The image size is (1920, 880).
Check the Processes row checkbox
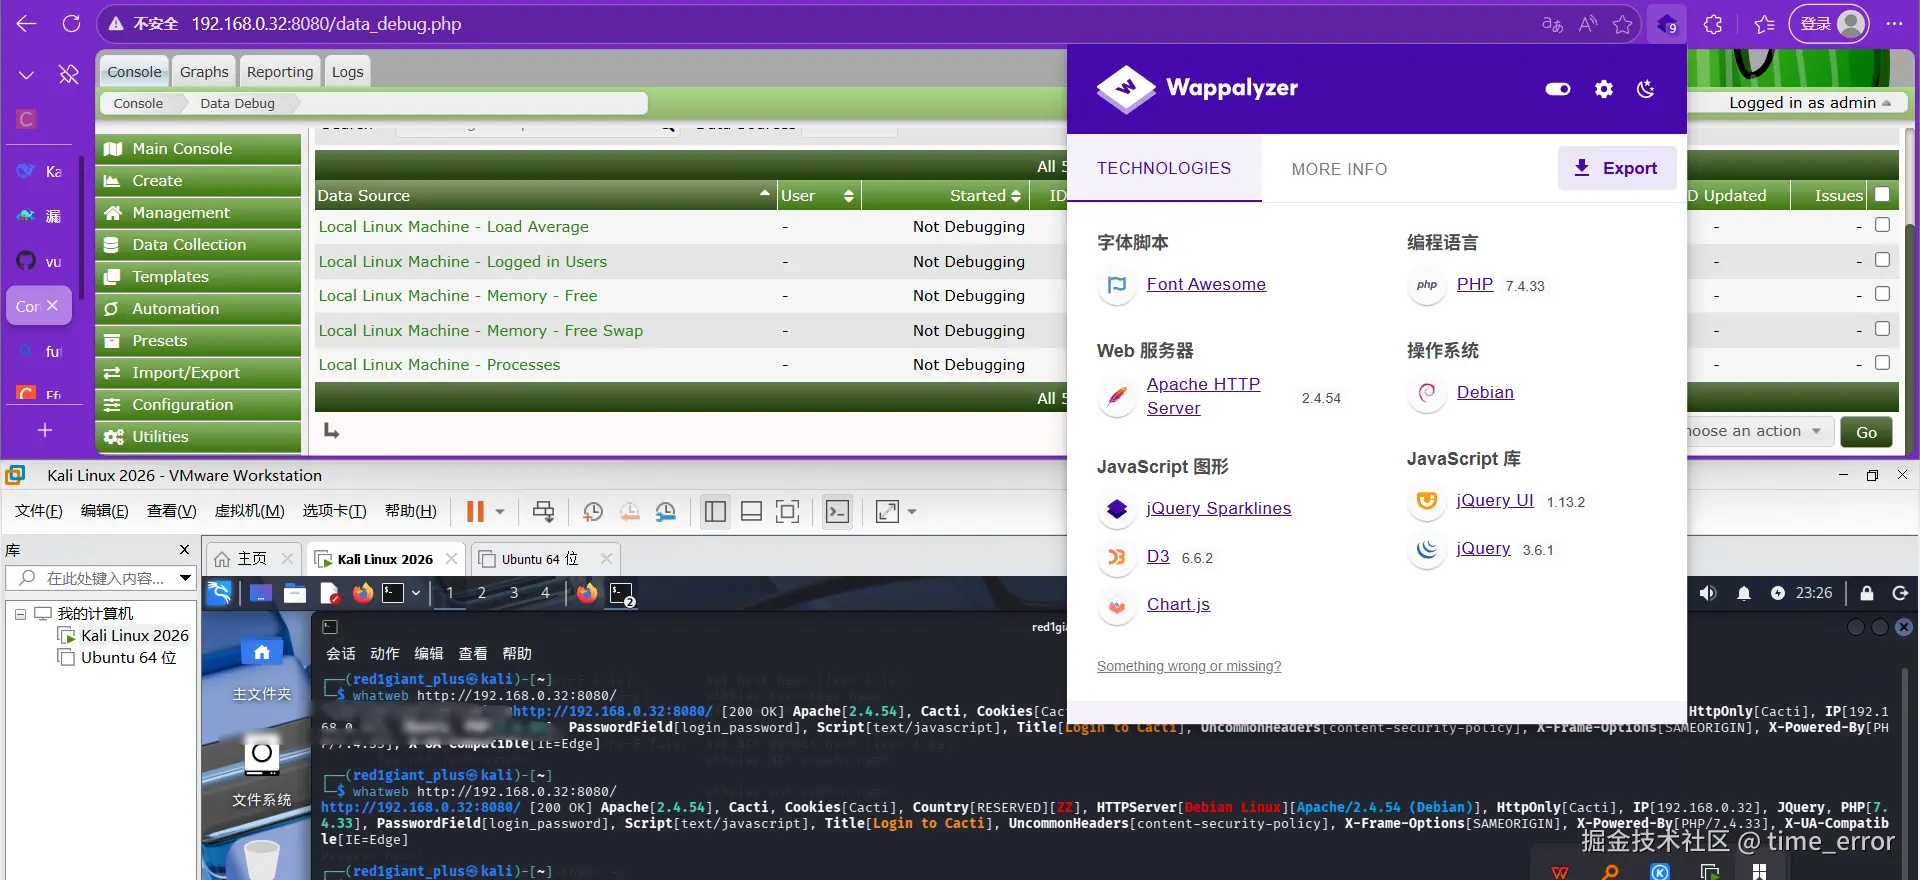tap(1882, 363)
